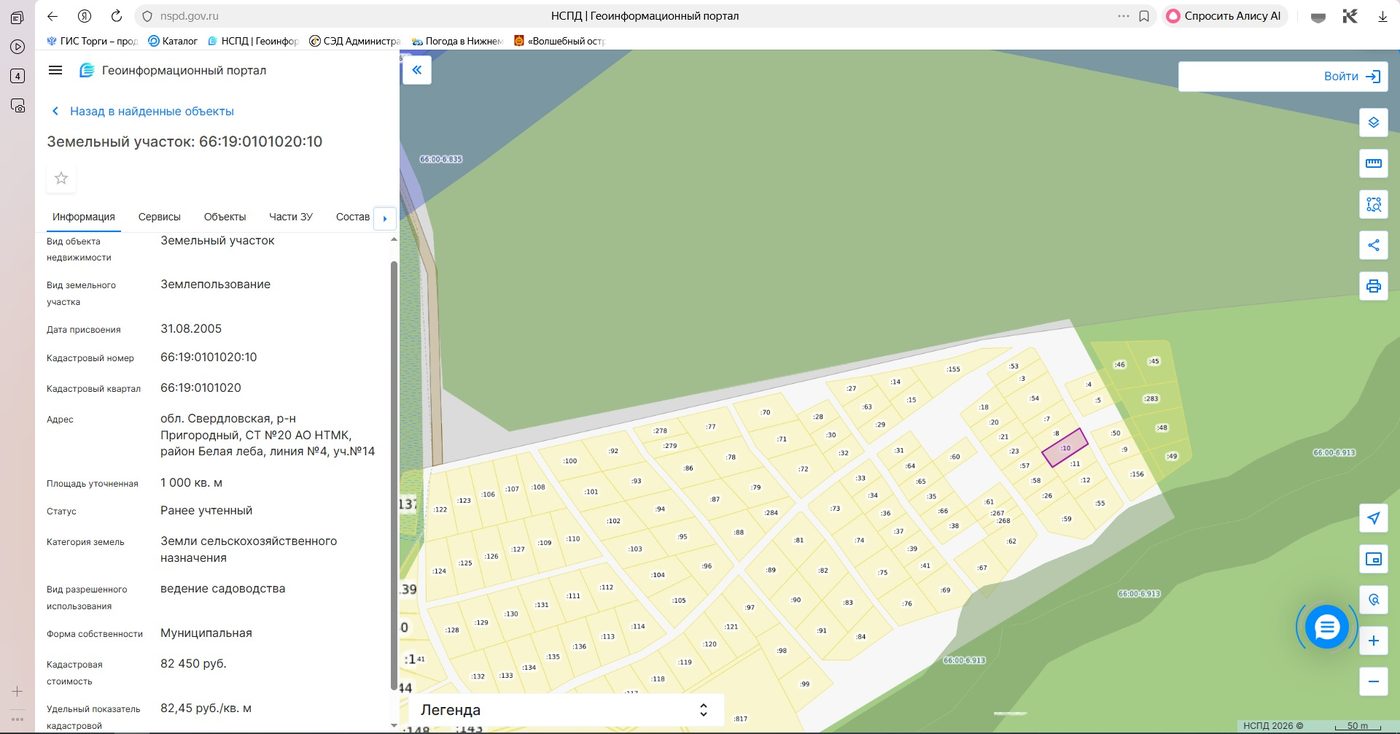
Task: Open the ГИС Торги bookmark
Action: [x=92, y=41]
